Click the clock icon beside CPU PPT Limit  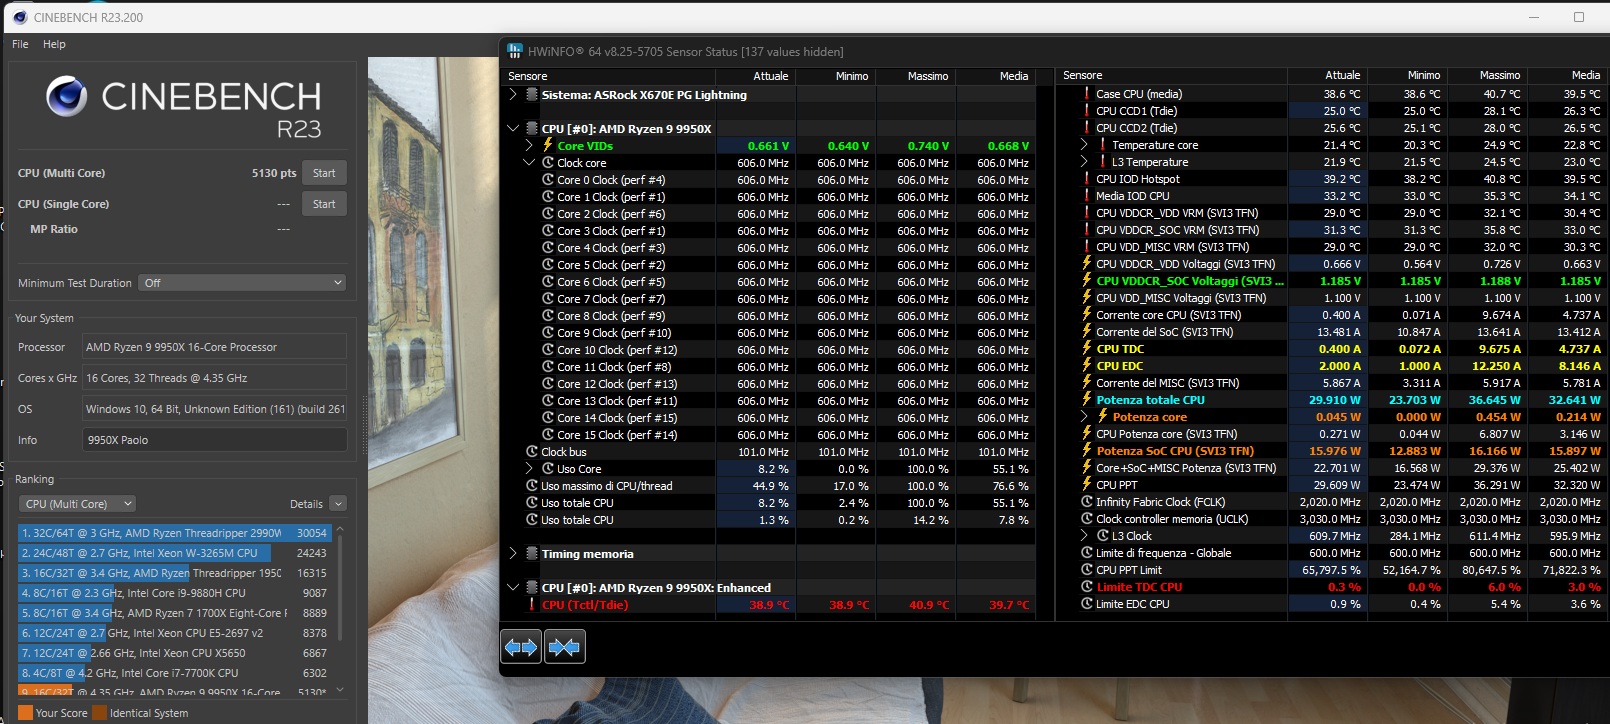point(1087,570)
